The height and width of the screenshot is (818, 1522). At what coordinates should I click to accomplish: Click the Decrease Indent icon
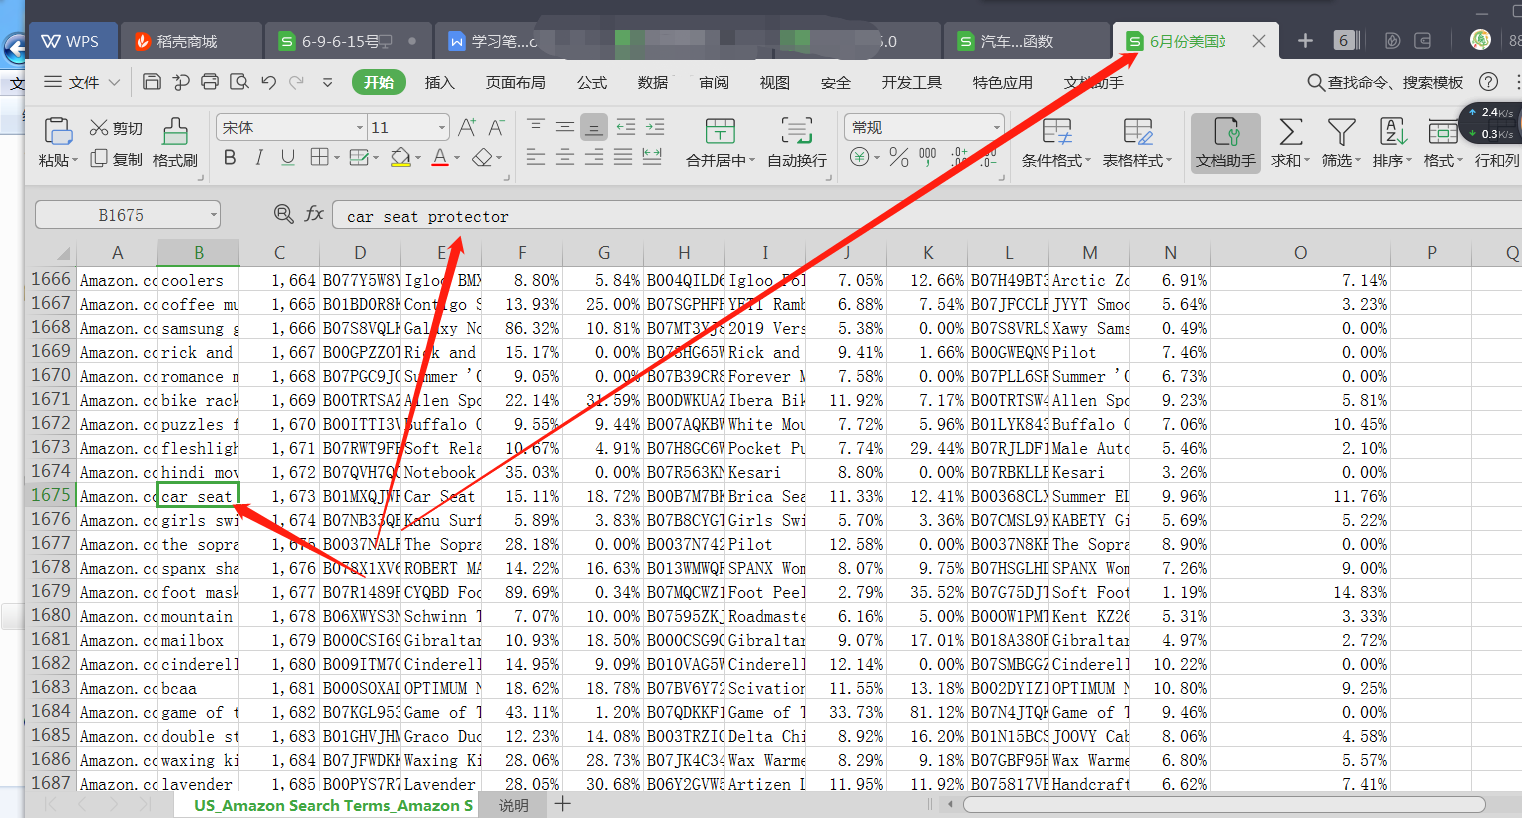626,127
